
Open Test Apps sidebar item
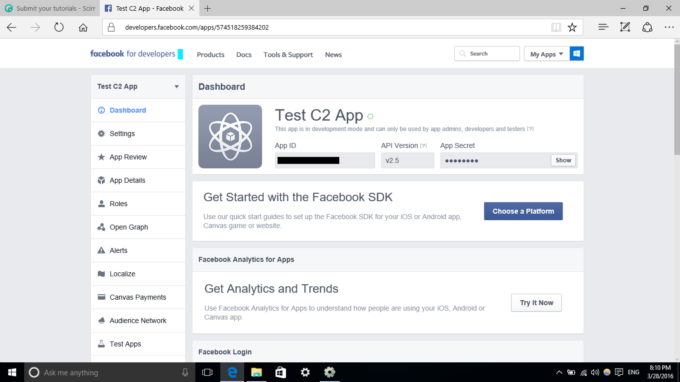point(138,344)
